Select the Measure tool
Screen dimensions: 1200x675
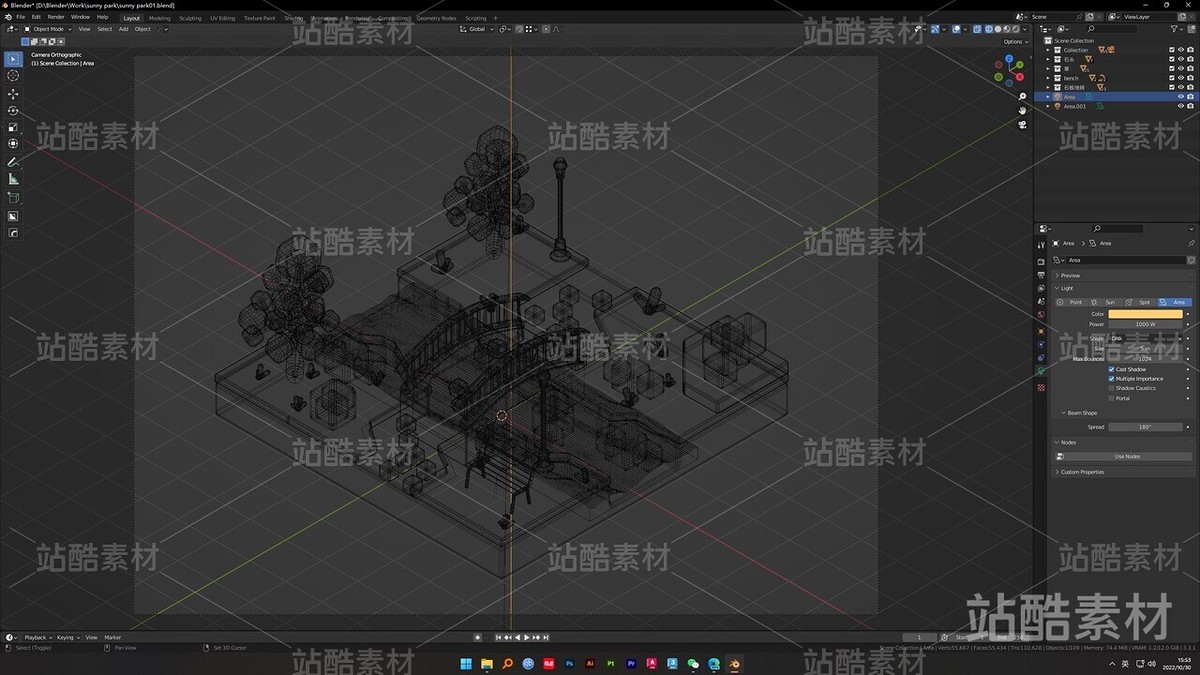coord(13,179)
